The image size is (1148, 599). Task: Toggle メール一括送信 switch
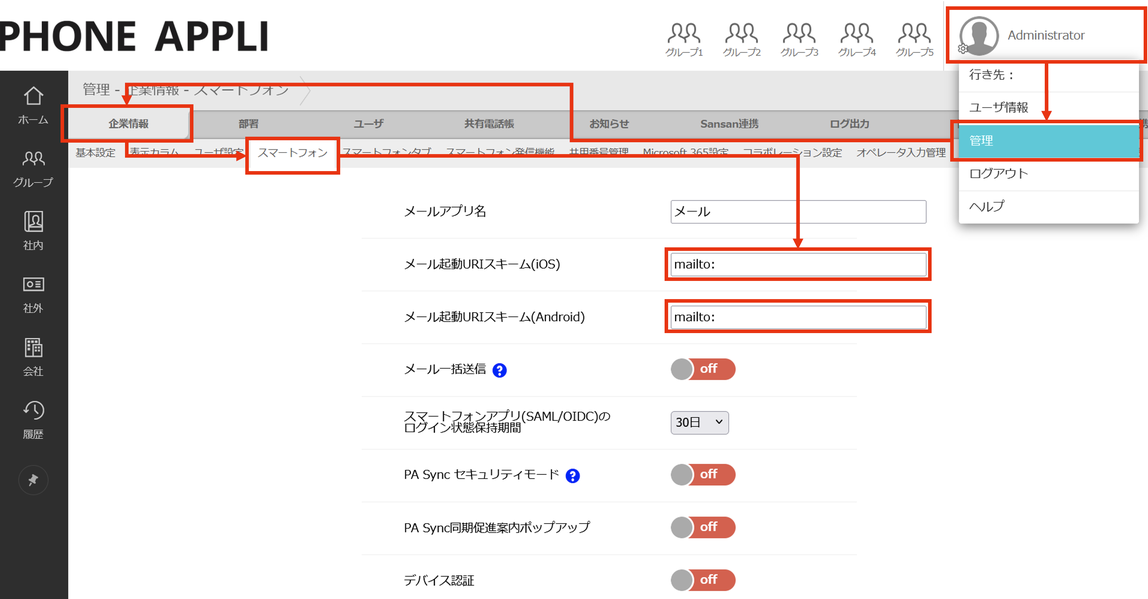tap(703, 369)
